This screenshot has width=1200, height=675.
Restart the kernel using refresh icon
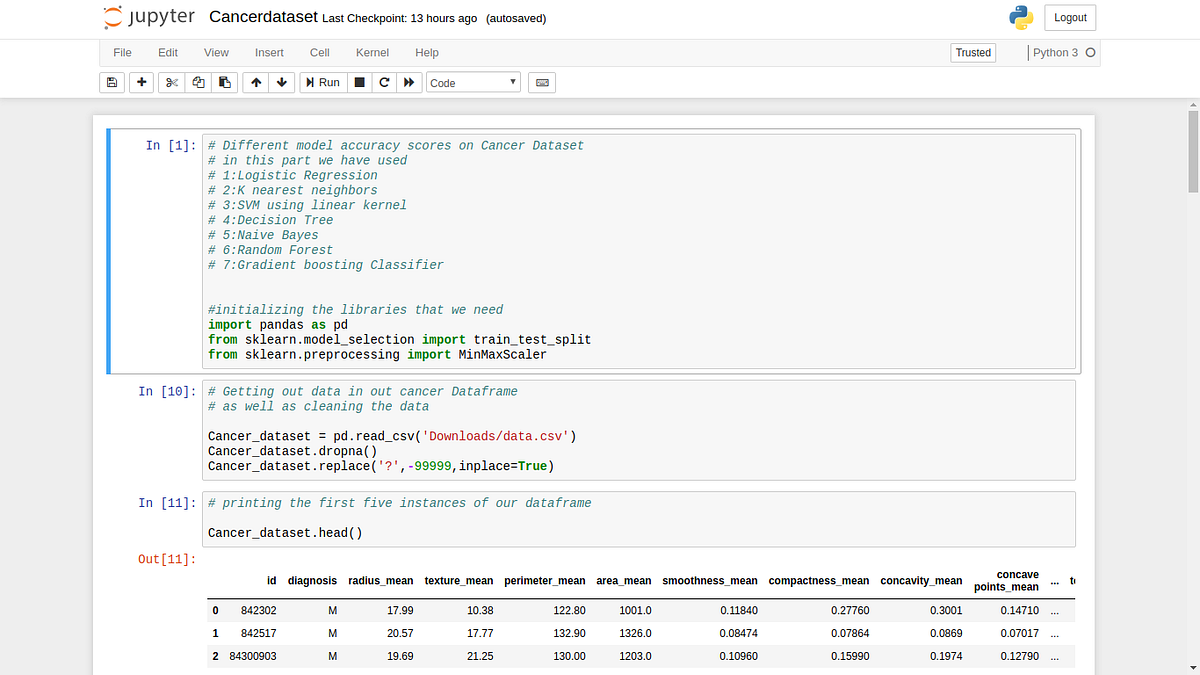384,82
